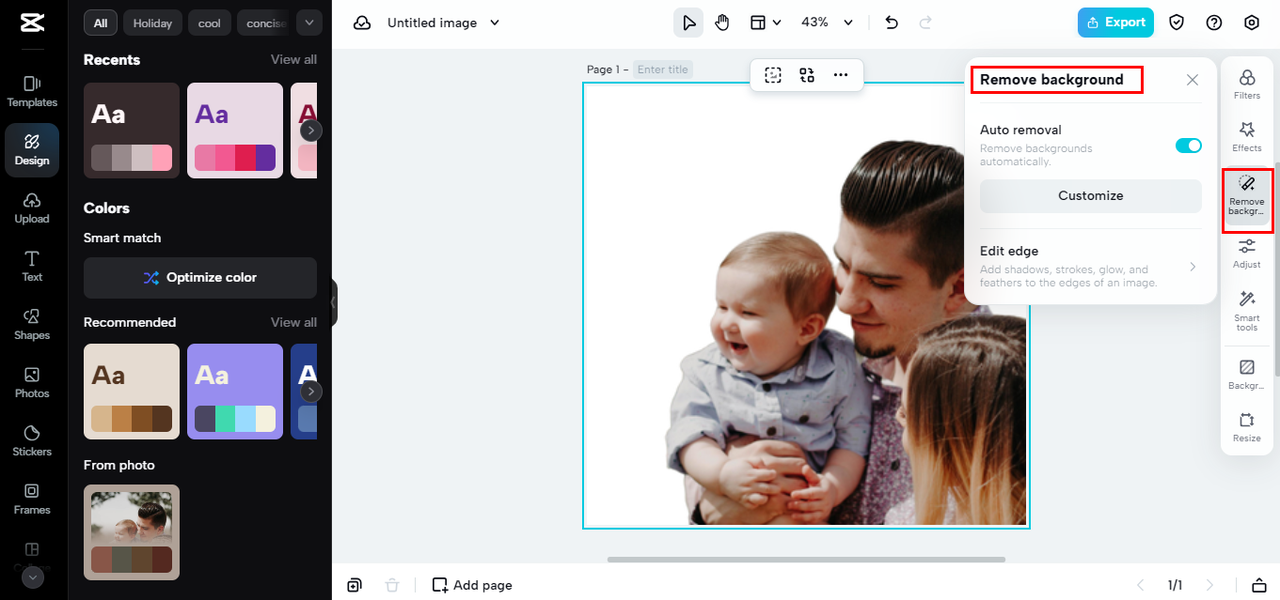Select the All filter tag
The image size is (1280, 600).
(x=100, y=23)
